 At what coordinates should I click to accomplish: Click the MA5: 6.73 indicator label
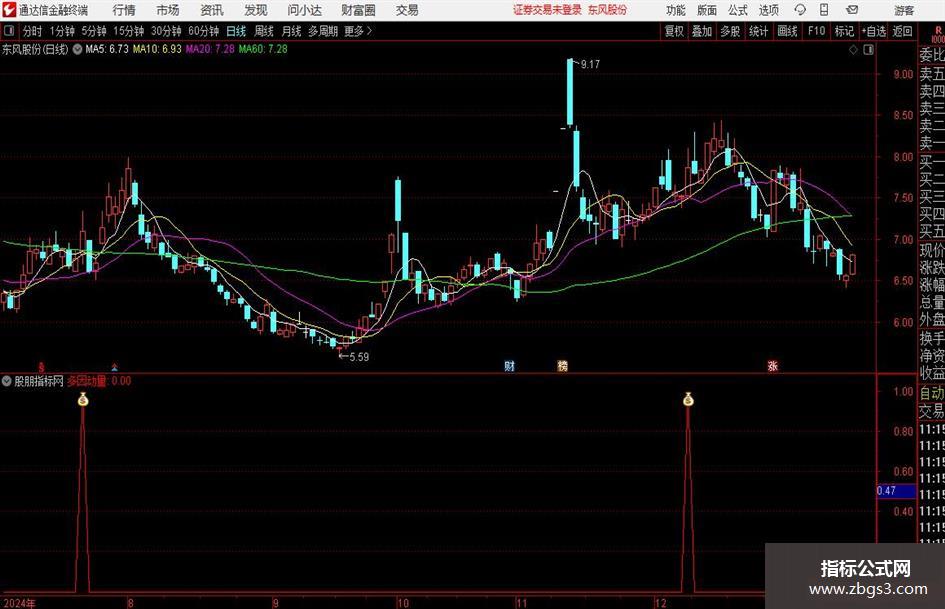point(107,49)
